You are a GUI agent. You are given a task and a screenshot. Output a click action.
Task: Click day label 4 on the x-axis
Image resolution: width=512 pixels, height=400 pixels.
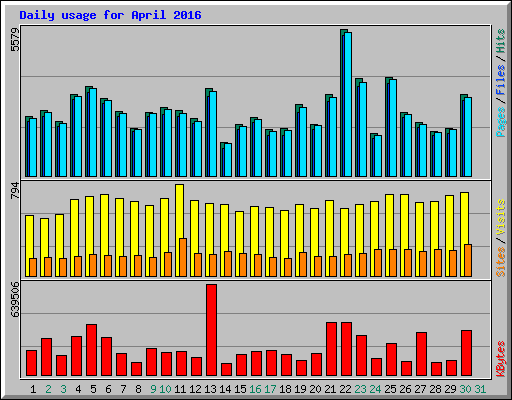pyautogui.click(x=78, y=389)
